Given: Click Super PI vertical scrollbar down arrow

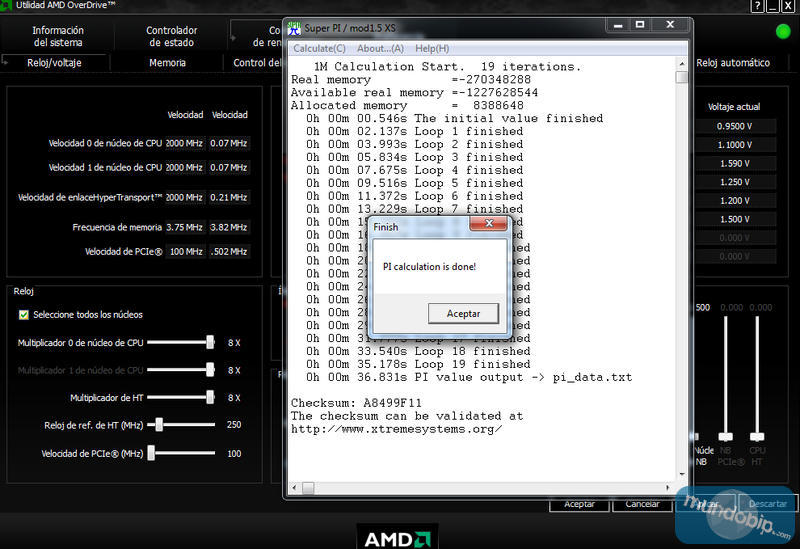Looking at the screenshot, I should click(682, 475).
